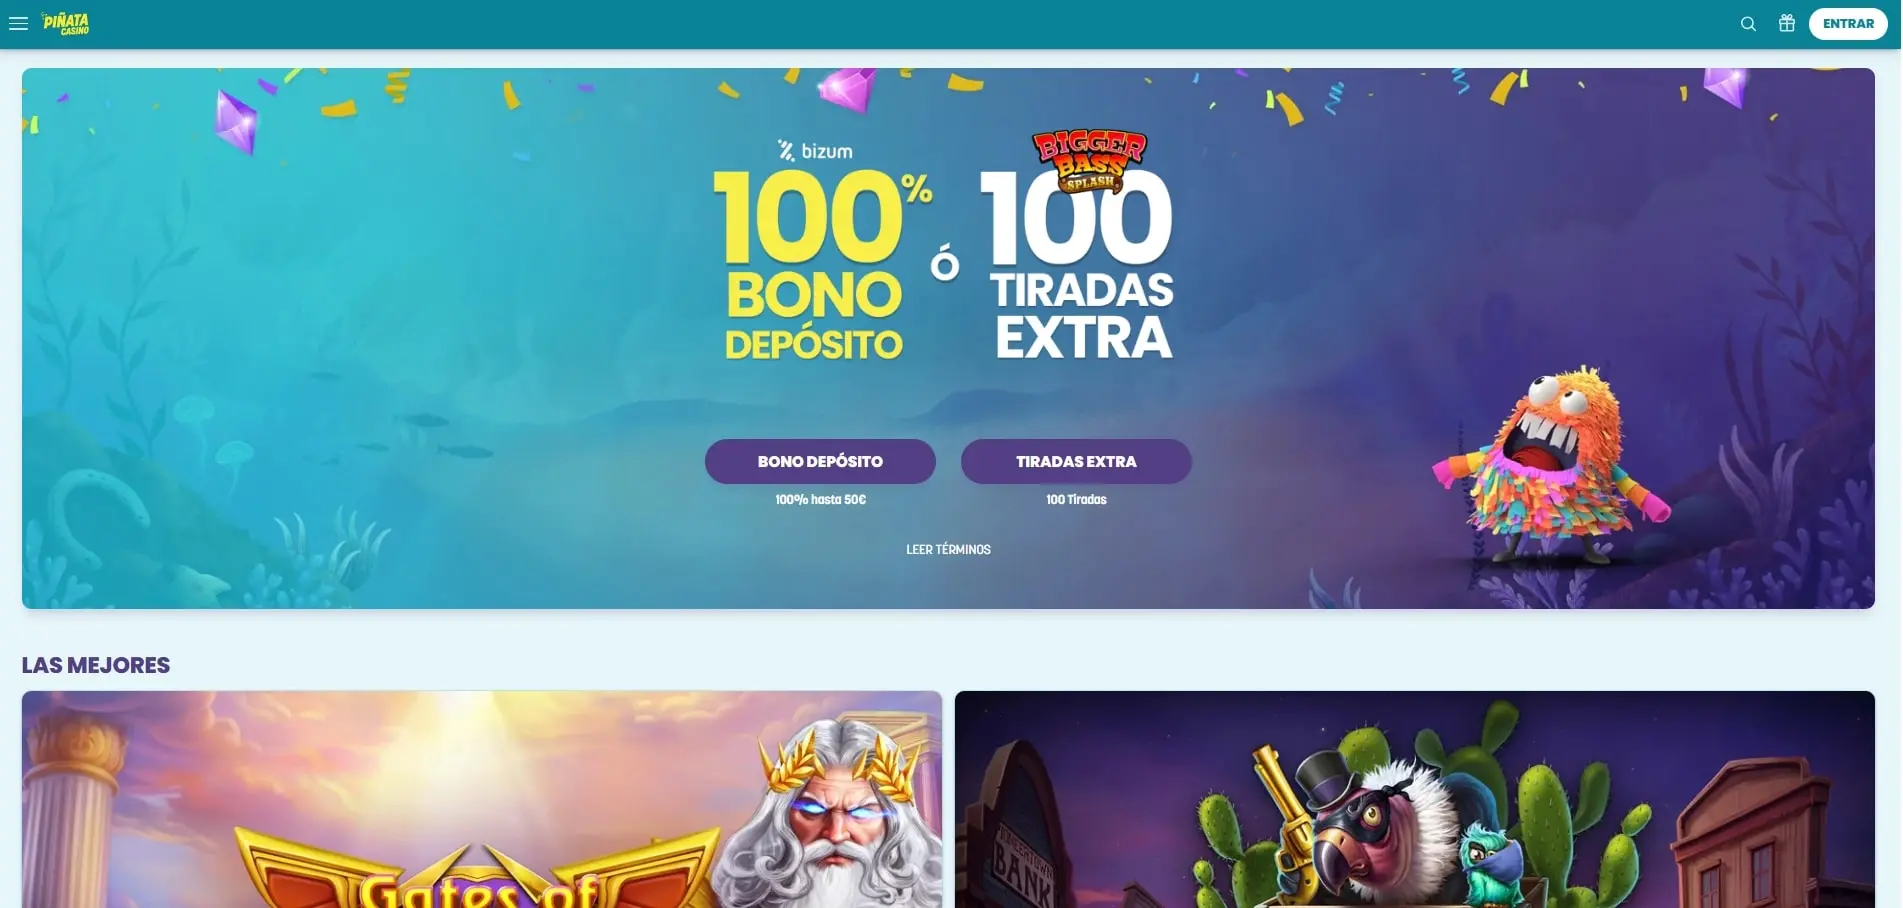The height and width of the screenshot is (908, 1903).
Task: Select the TIRADAS EXTRA offer button
Action: [1076, 461]
